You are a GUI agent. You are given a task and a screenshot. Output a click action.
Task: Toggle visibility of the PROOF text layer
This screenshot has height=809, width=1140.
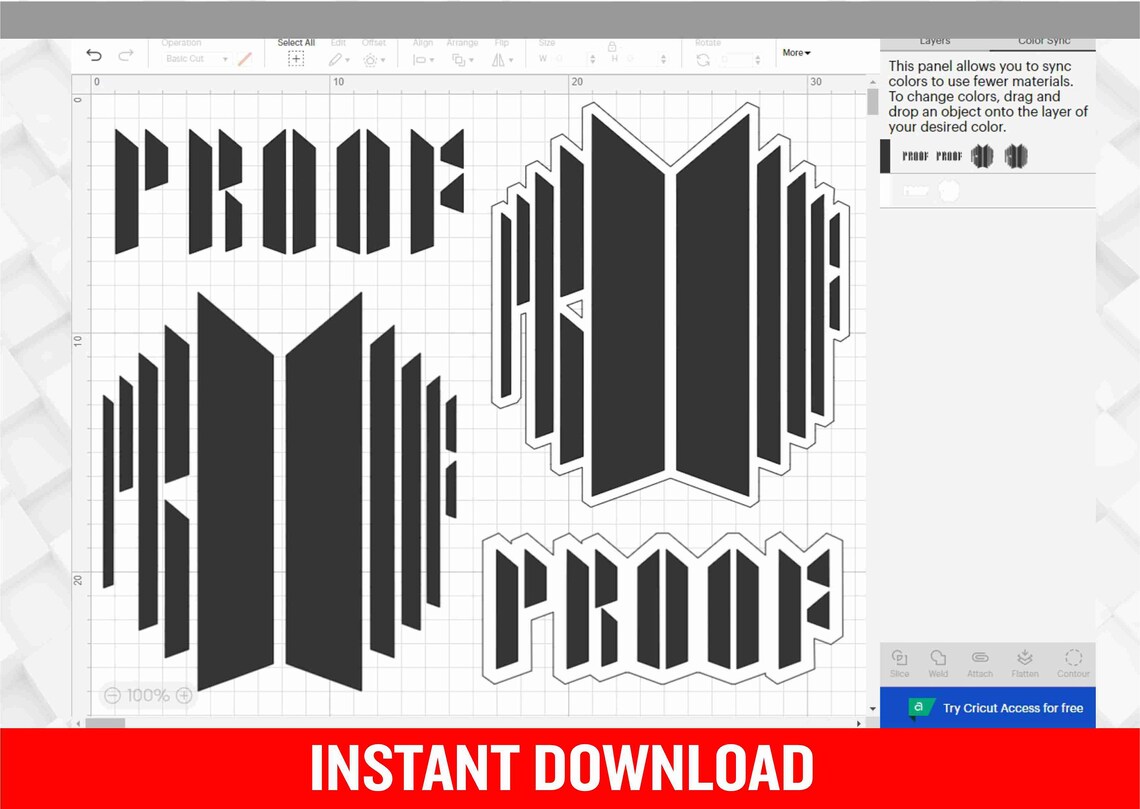click(x=916, y=190)
